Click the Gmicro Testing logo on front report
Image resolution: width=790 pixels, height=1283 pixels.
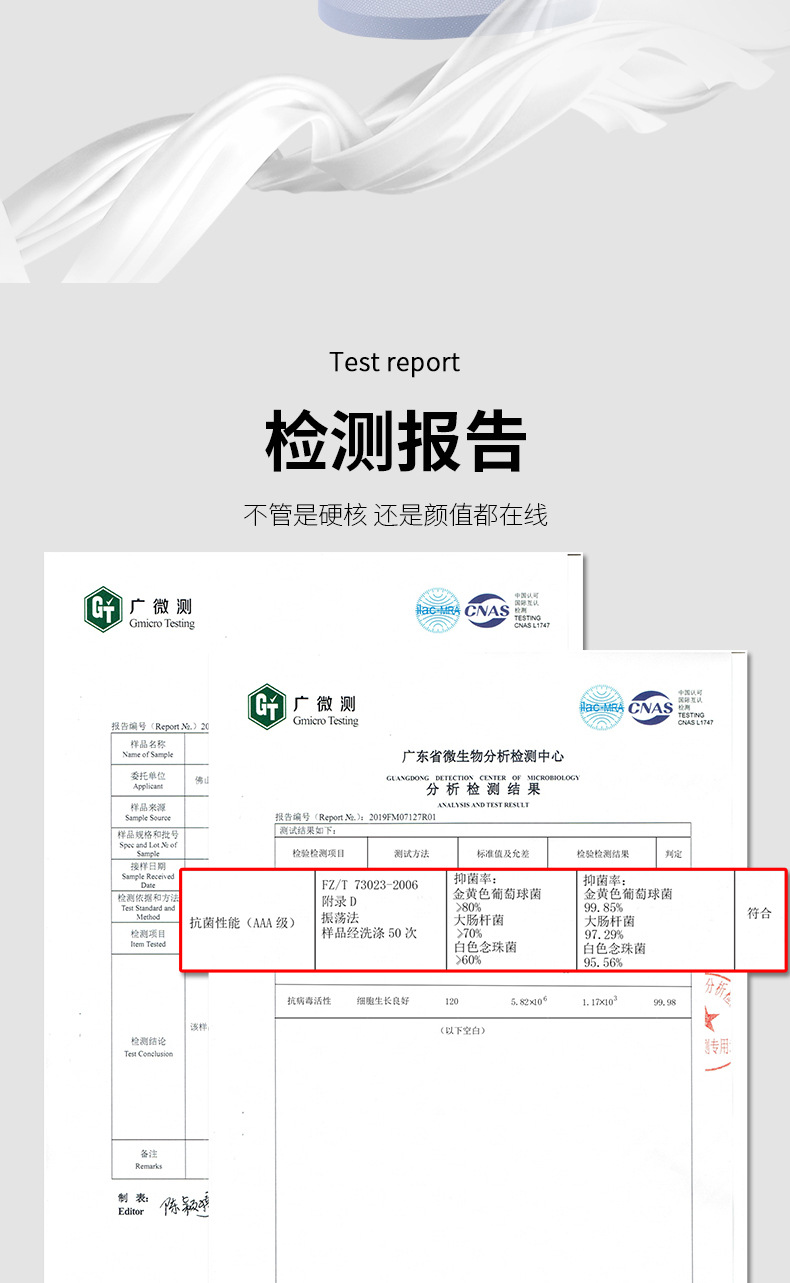click(x=303, y=707)
